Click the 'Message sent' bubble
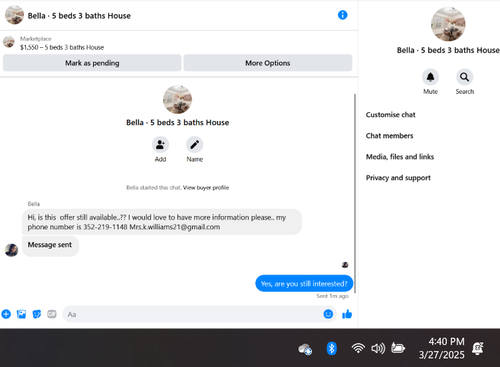Screen dimensions: 500x367 [50, 246]
